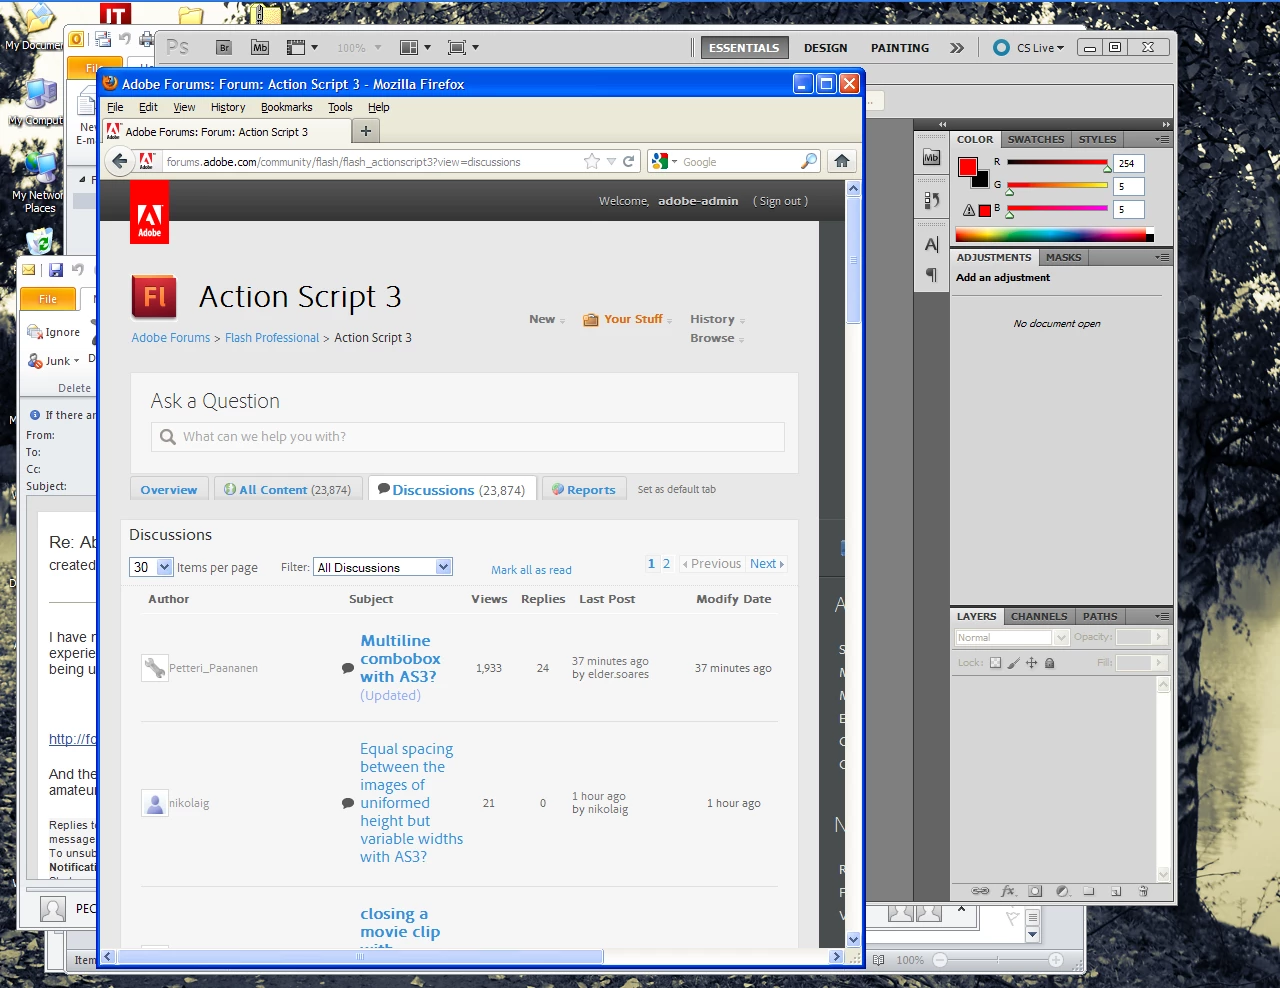
Task: Open the Layers panel options menu
Action: [1162, 616]
